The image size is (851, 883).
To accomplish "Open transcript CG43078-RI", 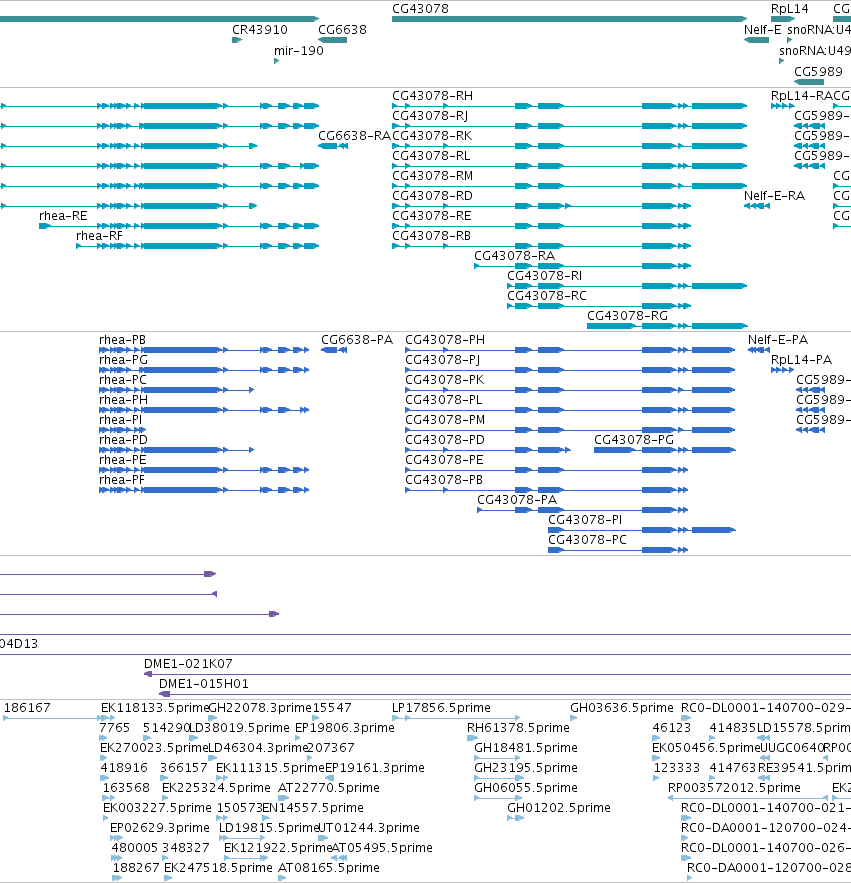I will [627, 286].
